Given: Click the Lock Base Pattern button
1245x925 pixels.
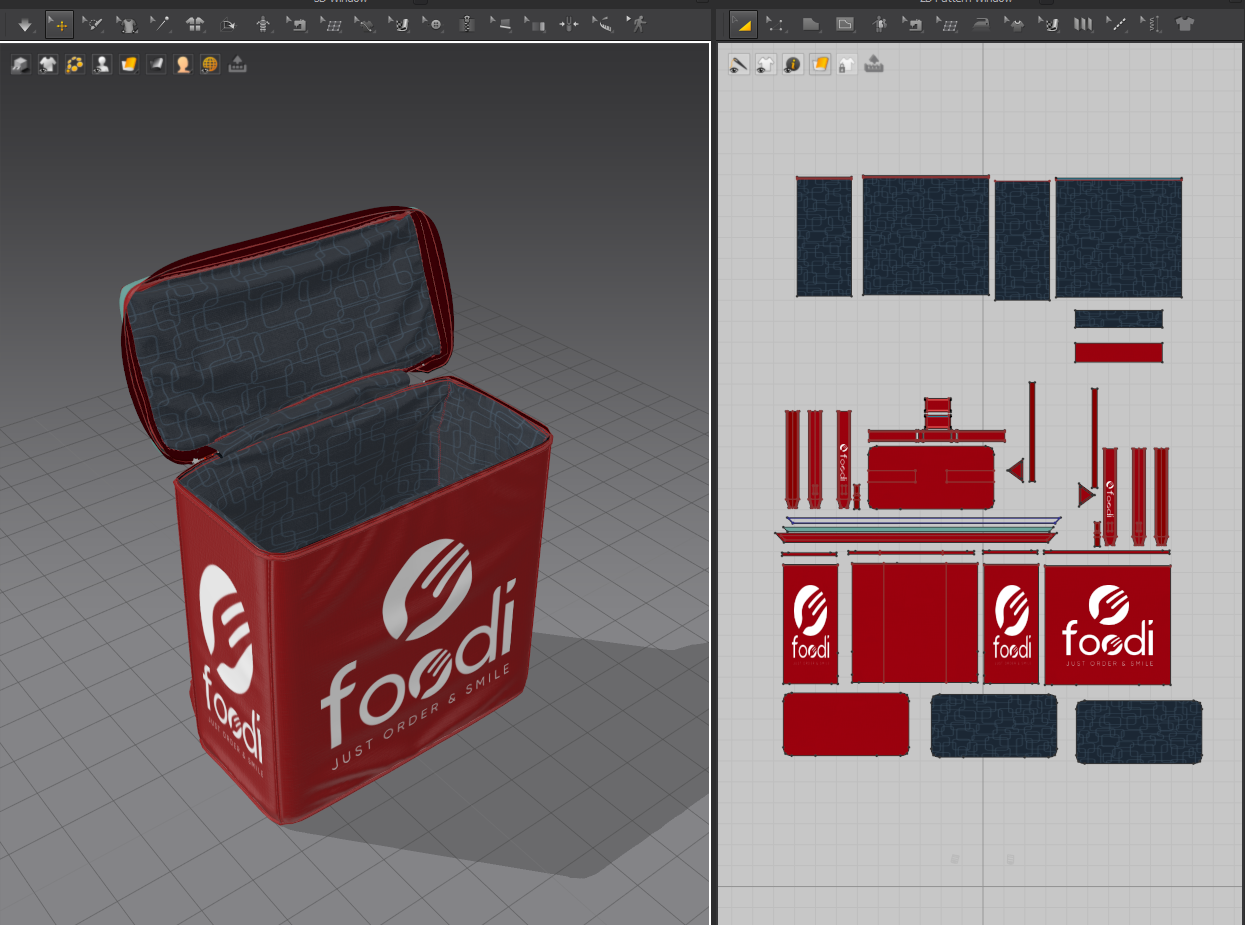Looking at the screenshot, I should pyautogui.click(x=847, y=64).
